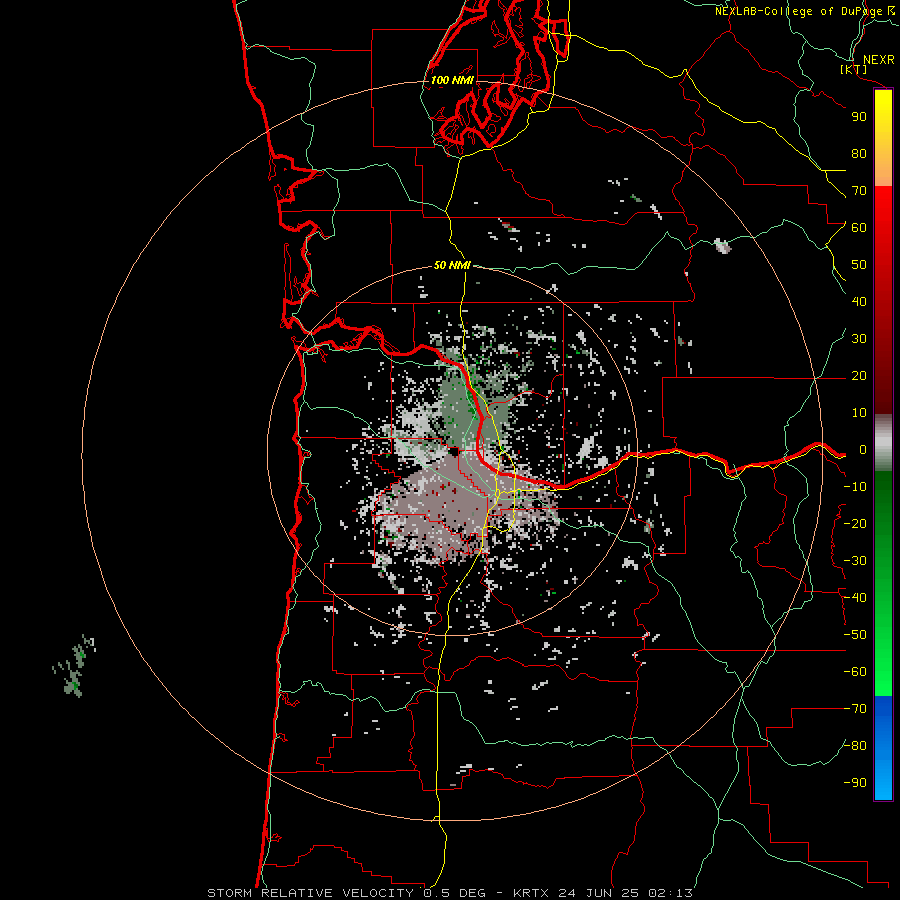Click the "02:13" timestamp text
The image size is (900, 900).
670,893
